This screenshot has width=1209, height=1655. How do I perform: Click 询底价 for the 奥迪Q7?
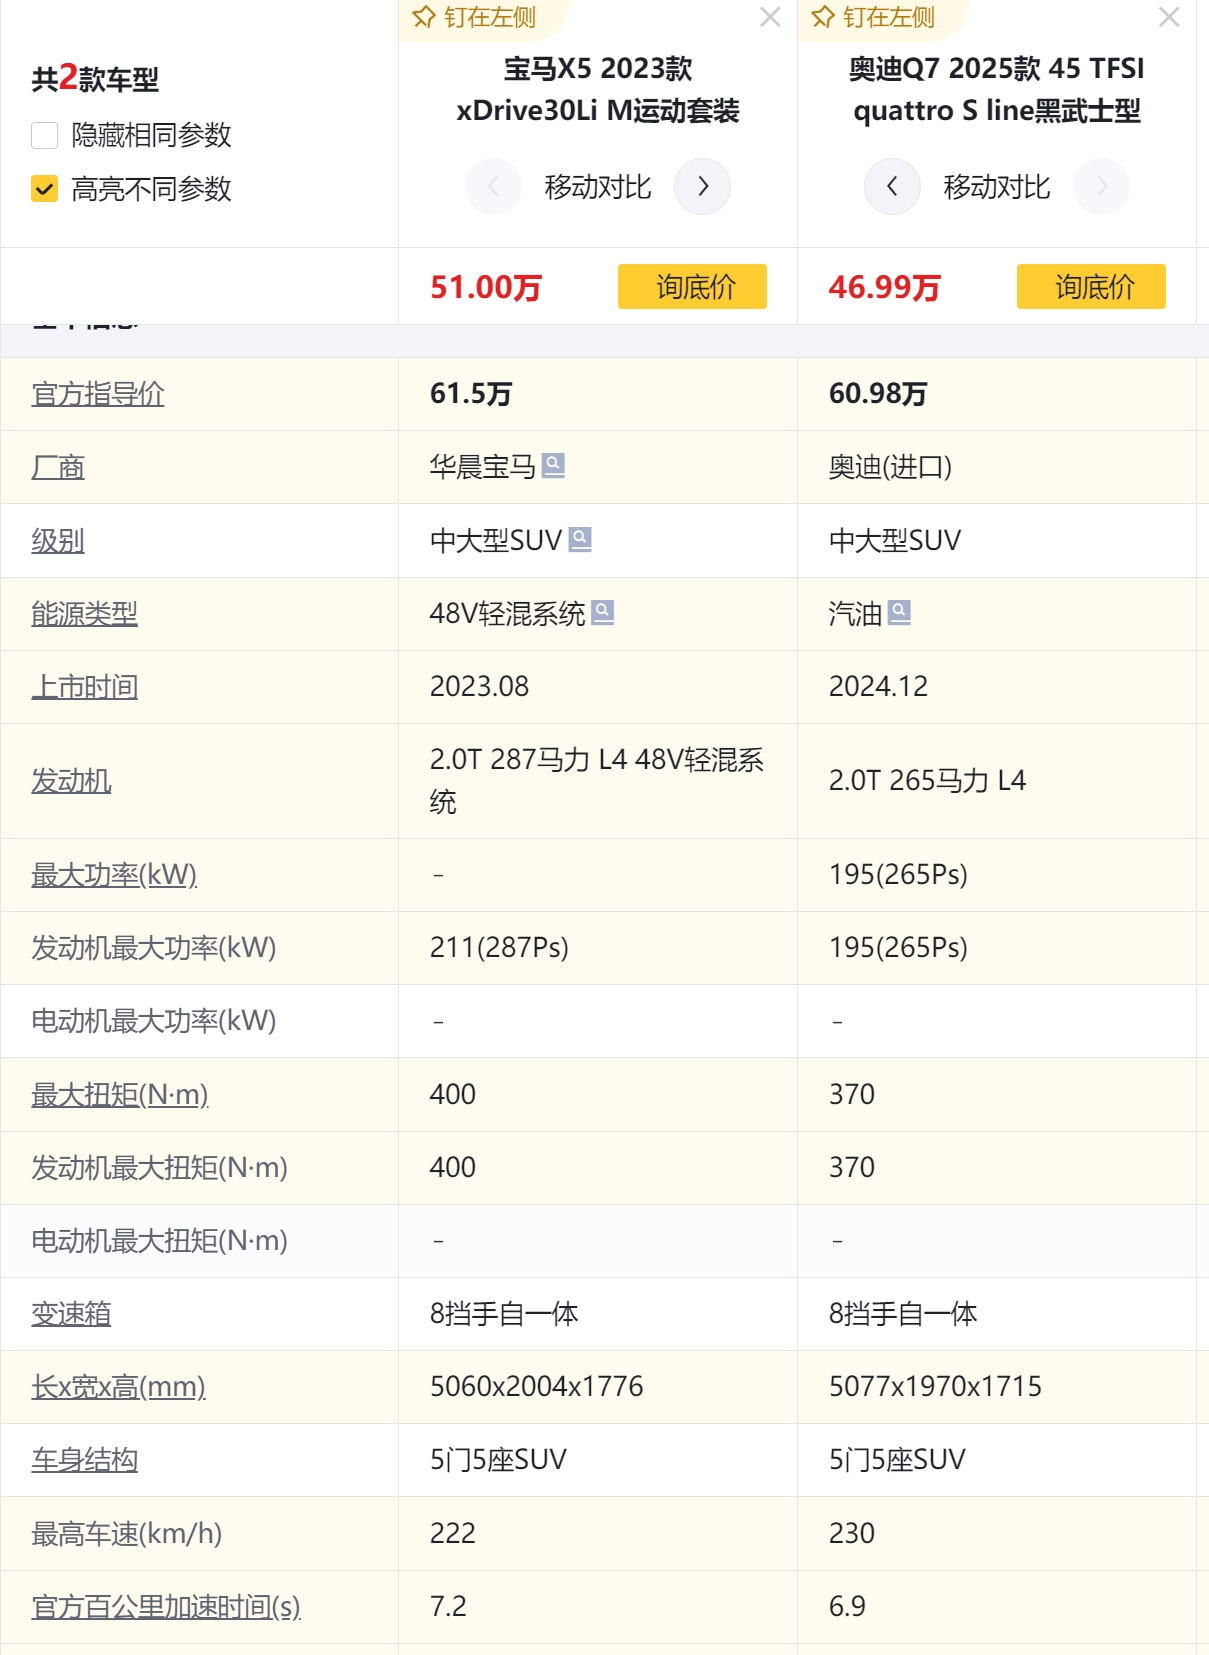pyautogui.click(x=1091, y=287)
